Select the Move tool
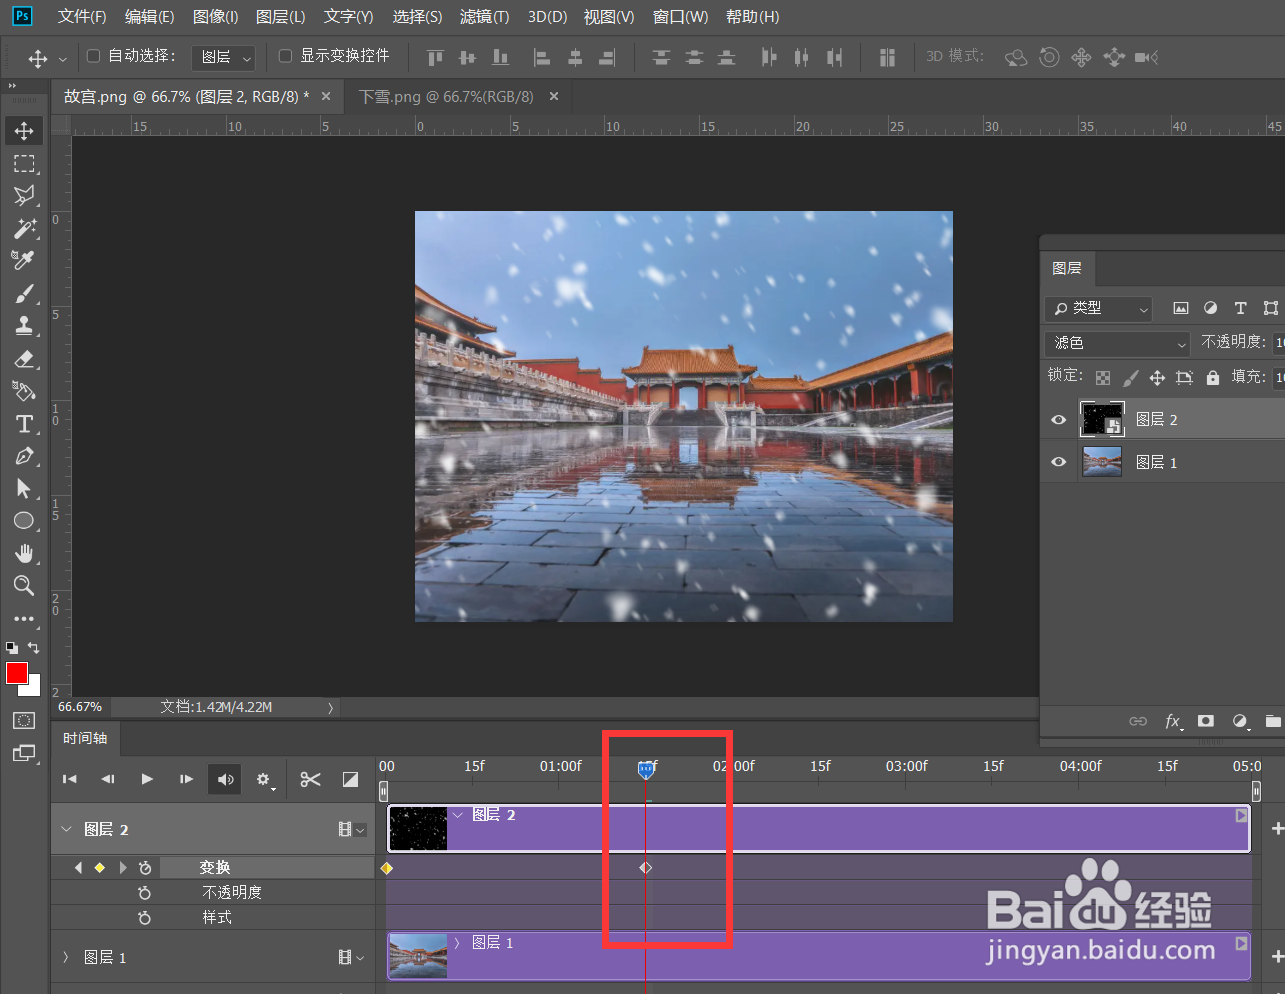The height and width of the screenshot is (994, 1285). click(x=24, y=130)
